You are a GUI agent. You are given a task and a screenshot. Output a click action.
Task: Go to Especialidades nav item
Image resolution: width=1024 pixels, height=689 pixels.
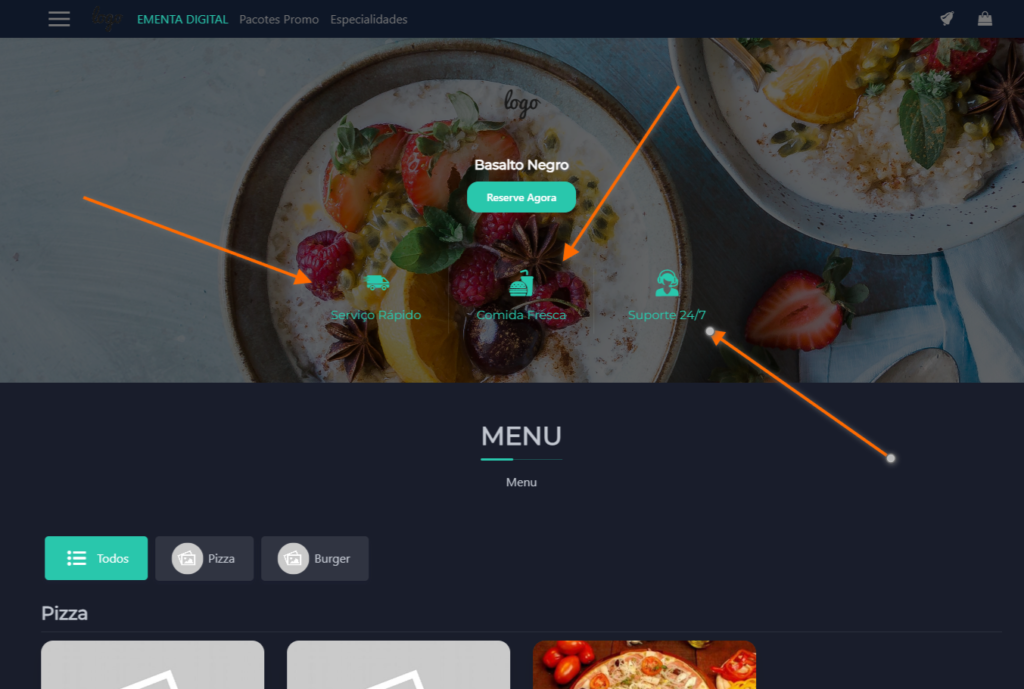click(x=368, y=20)
